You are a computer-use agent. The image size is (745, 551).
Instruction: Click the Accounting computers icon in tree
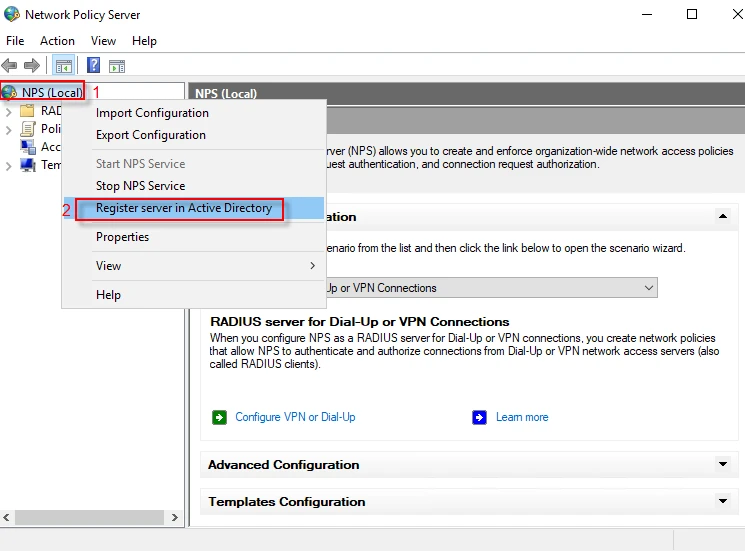point(28,147)
